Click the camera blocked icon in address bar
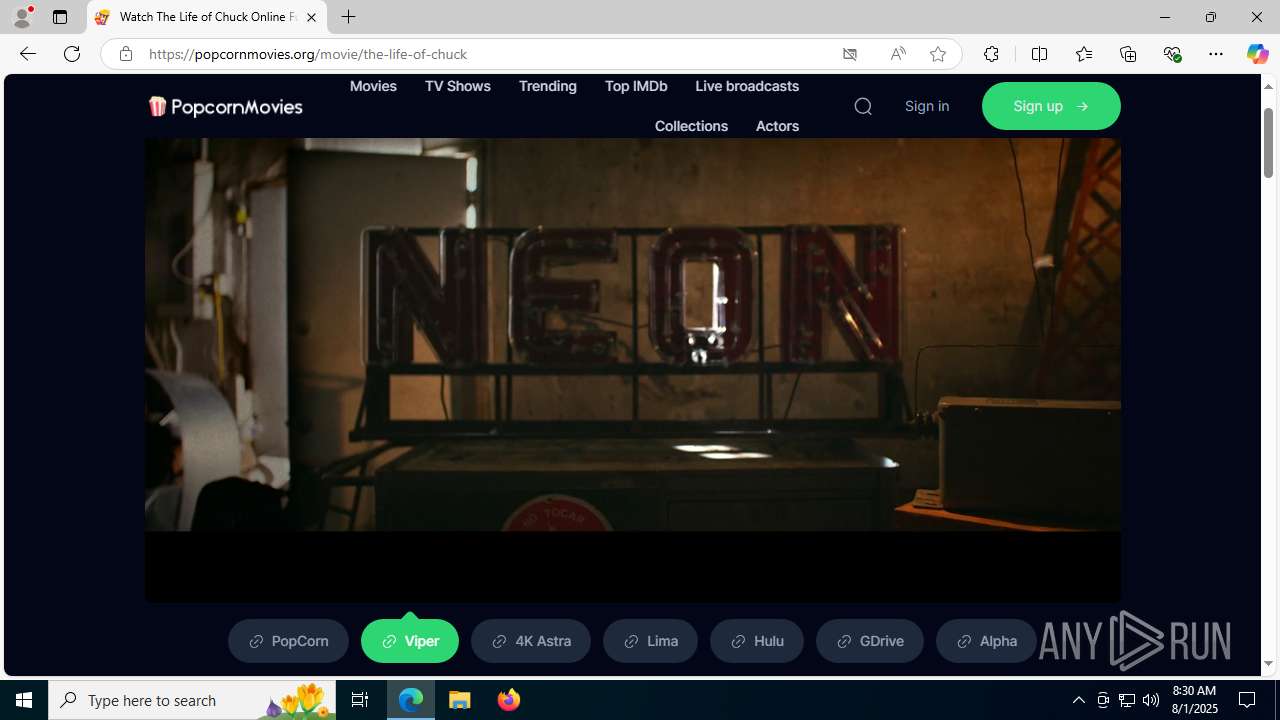Image resolution: width=1280 pixels, height=720 pixels. [850, 54]
